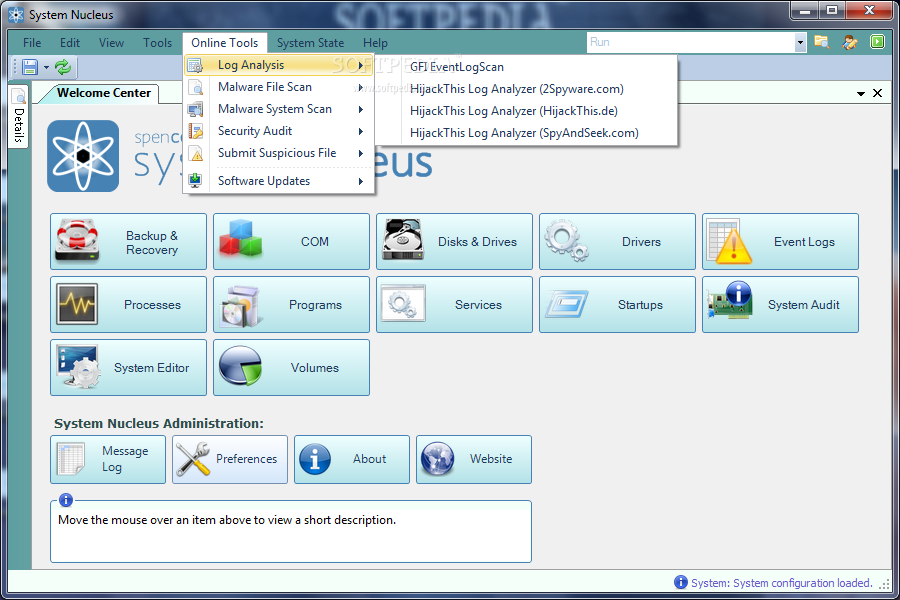
Task: Click the Services gear window icon
Action: coord(404,303)
